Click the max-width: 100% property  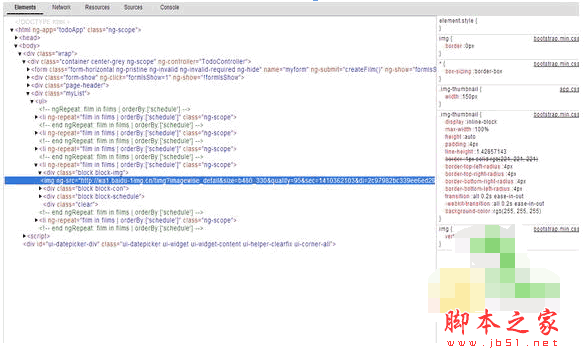pos(467,130)
